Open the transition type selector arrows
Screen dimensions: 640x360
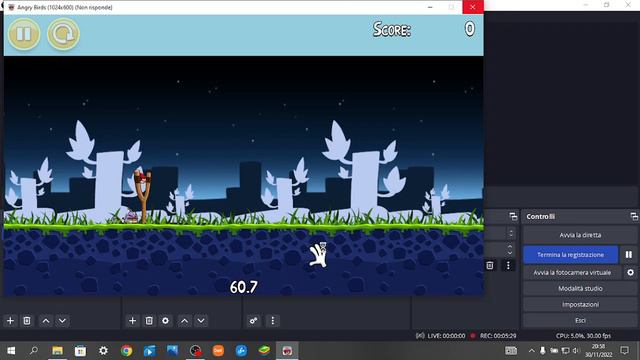[x=511, y=233]
